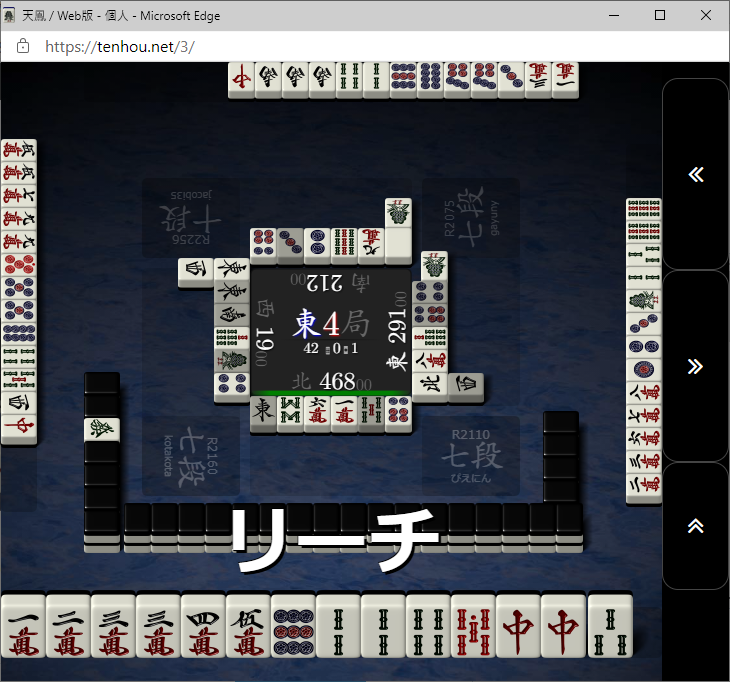This screenshot has height=682, width=730.
Task: Click the 北 discard in right player's pond
Action: tap(429, 387)
